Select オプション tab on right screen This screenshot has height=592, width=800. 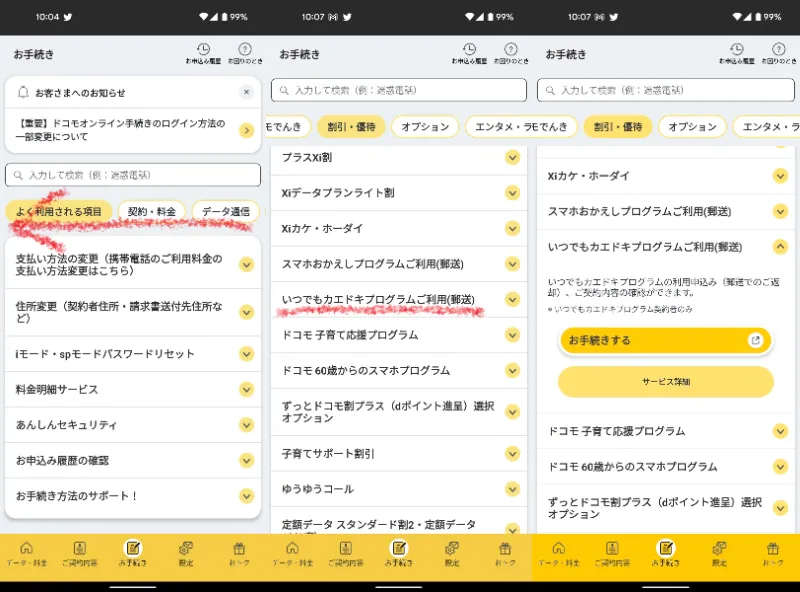692,127
